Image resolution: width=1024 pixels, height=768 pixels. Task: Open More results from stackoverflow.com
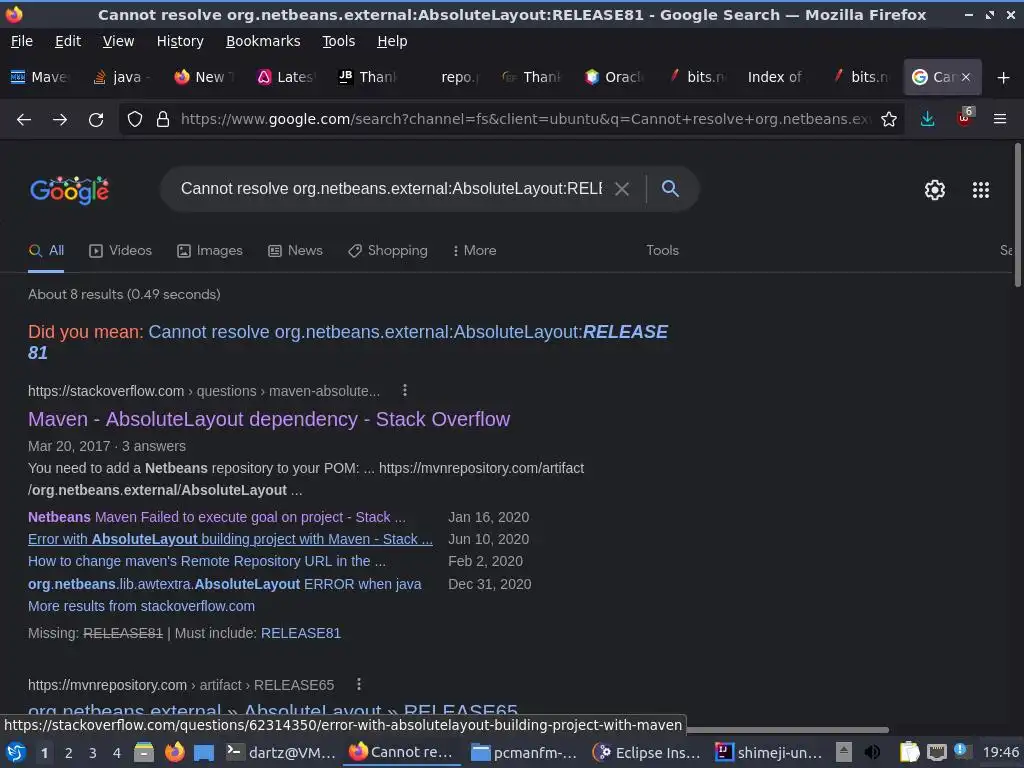pyautogui.click(x=141, y=607)
